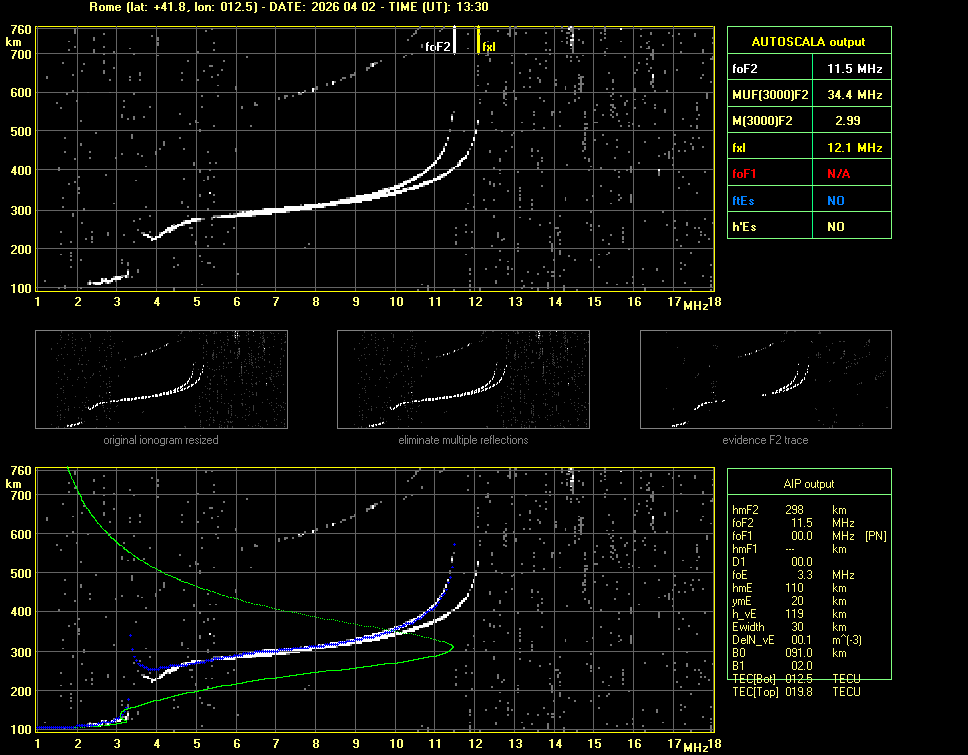This screenshot has width=968, height=755.
Task: Select the AUTOSCALA output table header
Action: click(808, 42)
